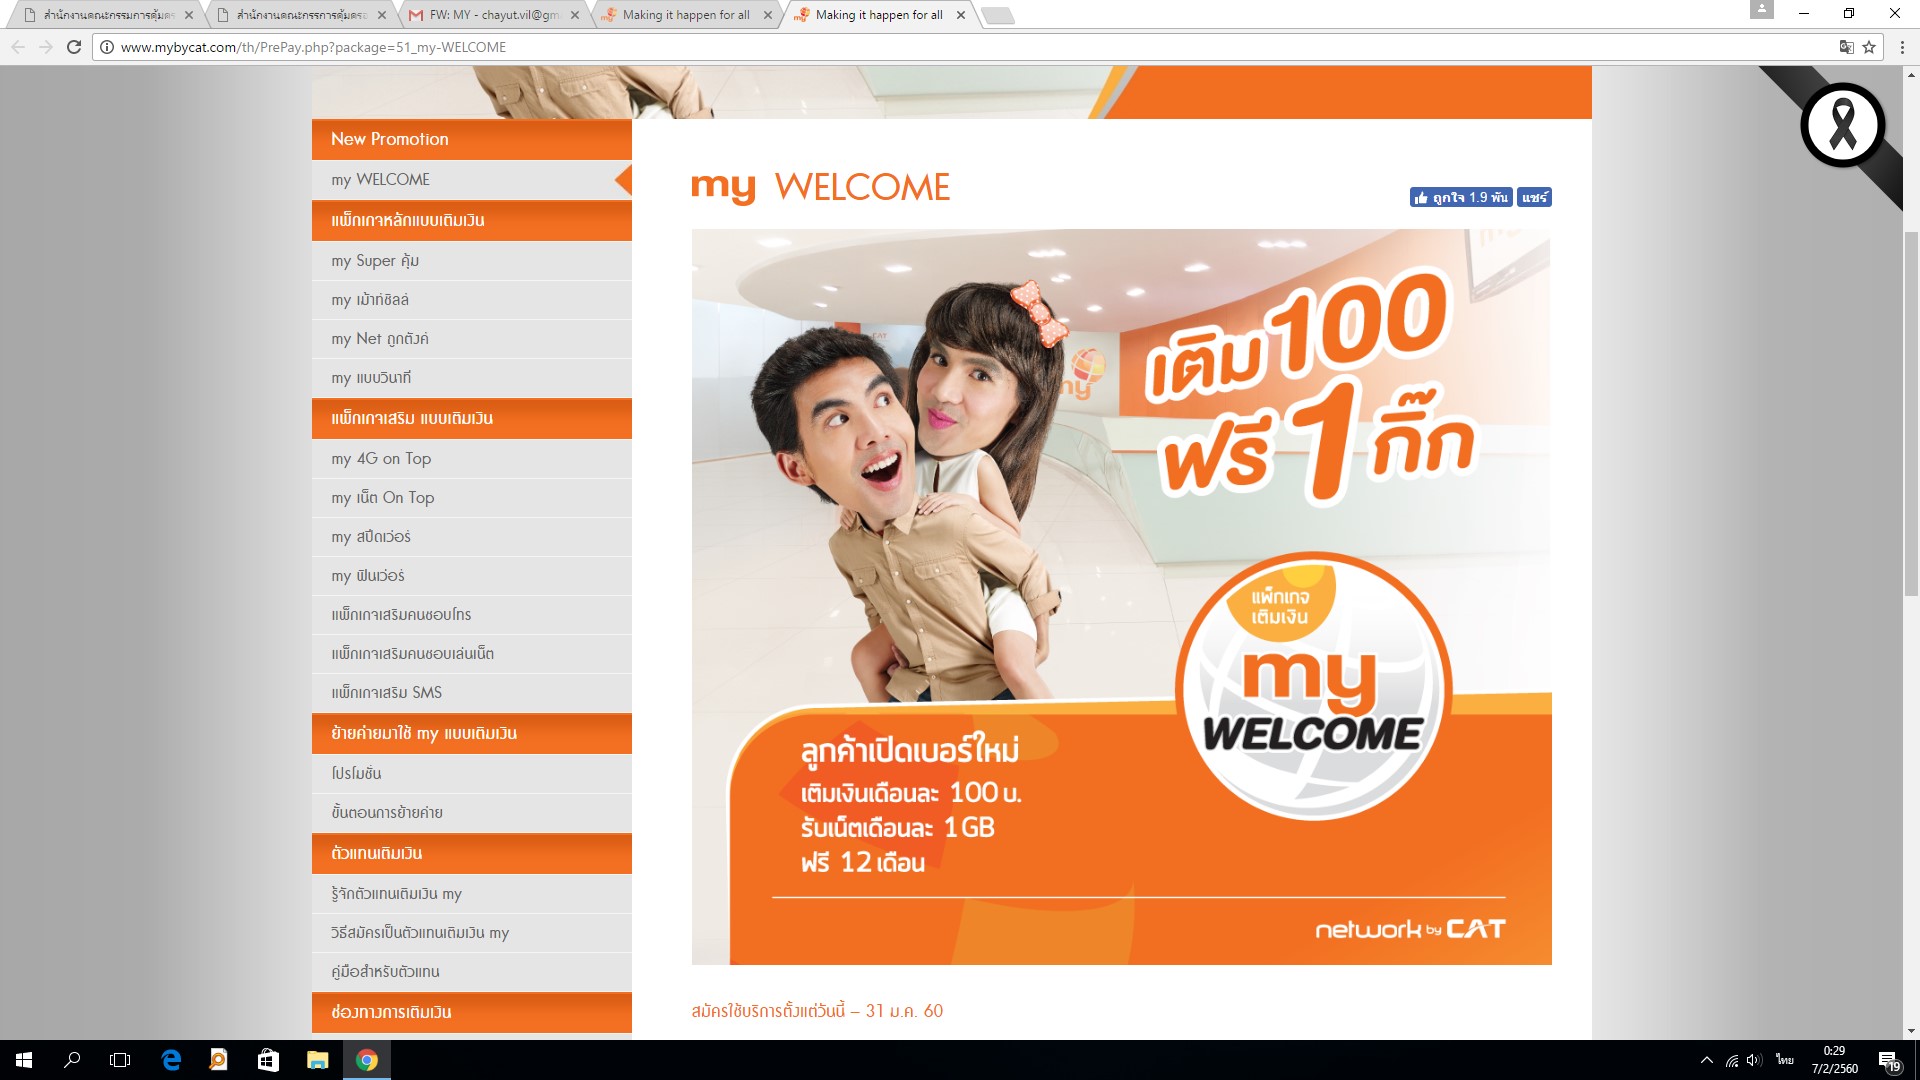Select แพ็กเกจเสริม SMS menu item
1920x1080 pixels.
(x=386, y=693)
